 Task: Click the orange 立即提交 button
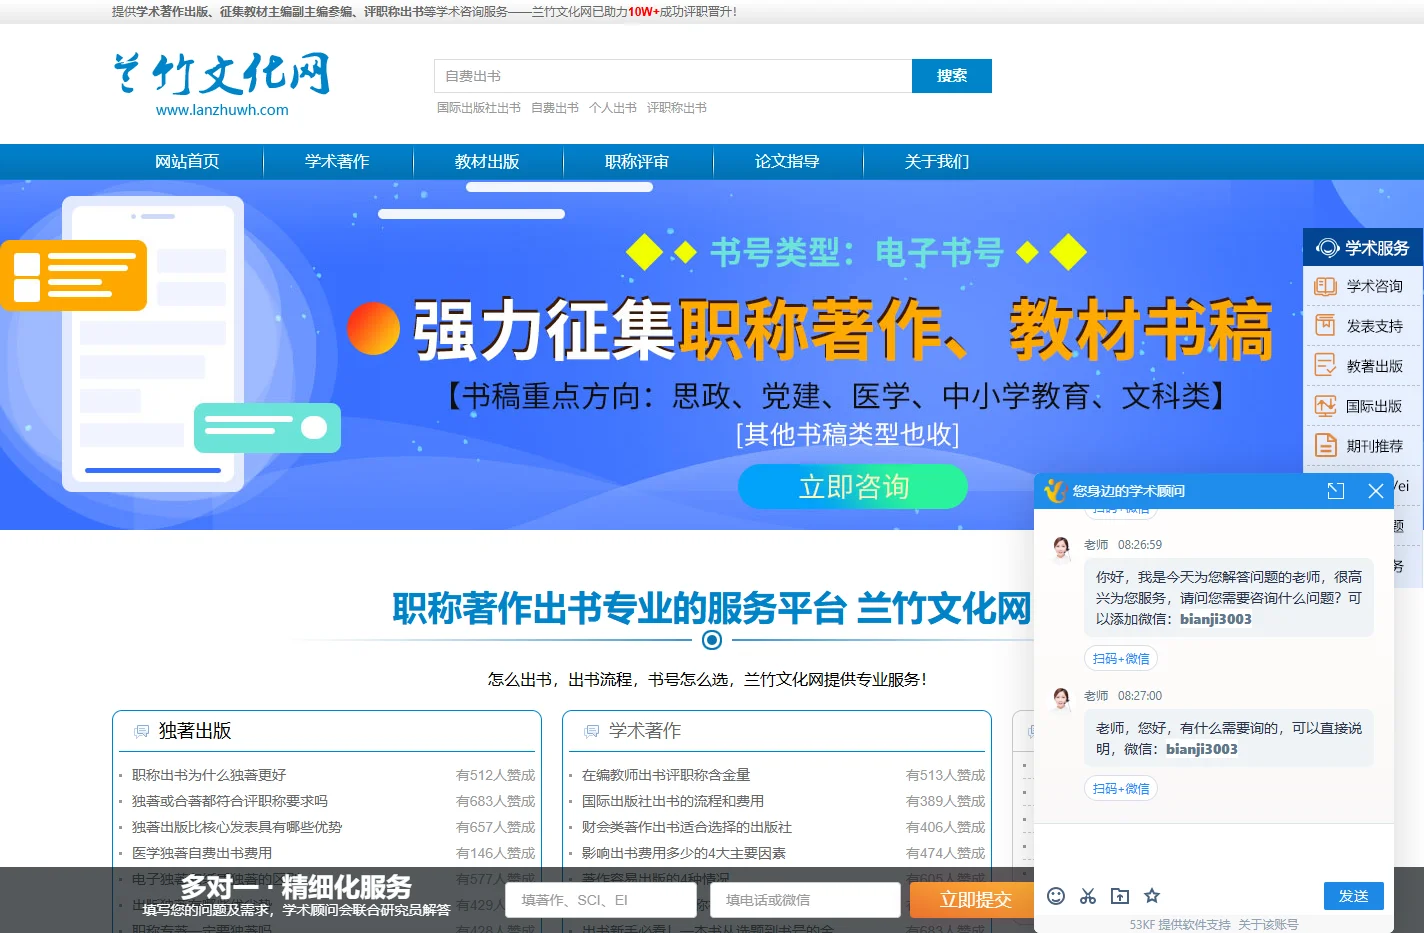(x=976, y=900)
